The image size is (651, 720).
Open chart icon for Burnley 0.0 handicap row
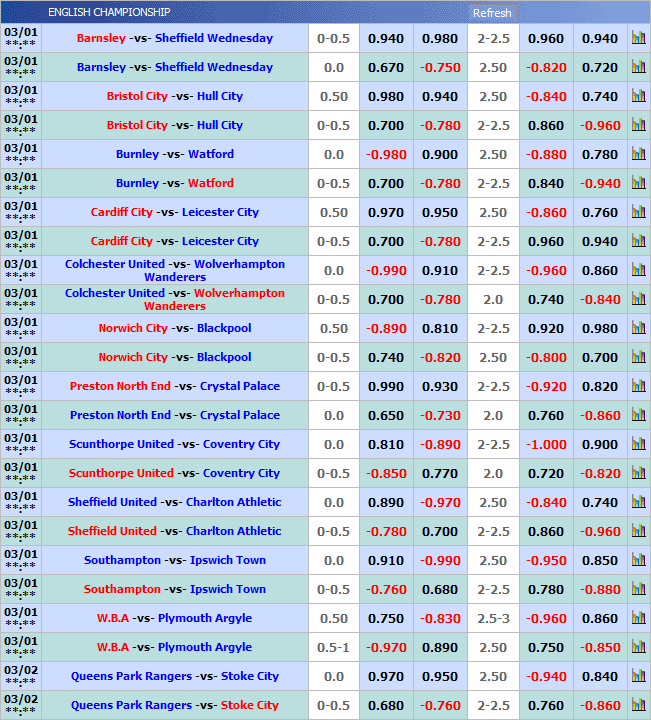click(638, 155)
